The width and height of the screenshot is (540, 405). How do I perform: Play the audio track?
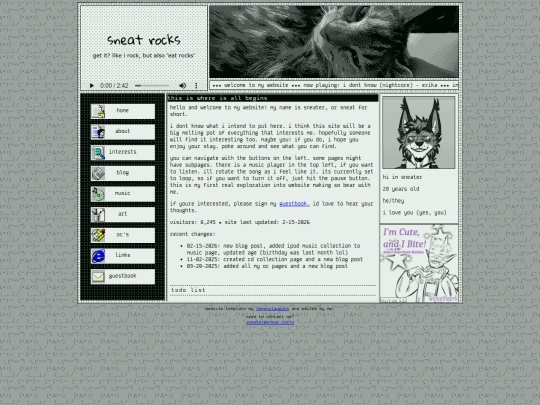pyautogui.click(x=92, y=85)
